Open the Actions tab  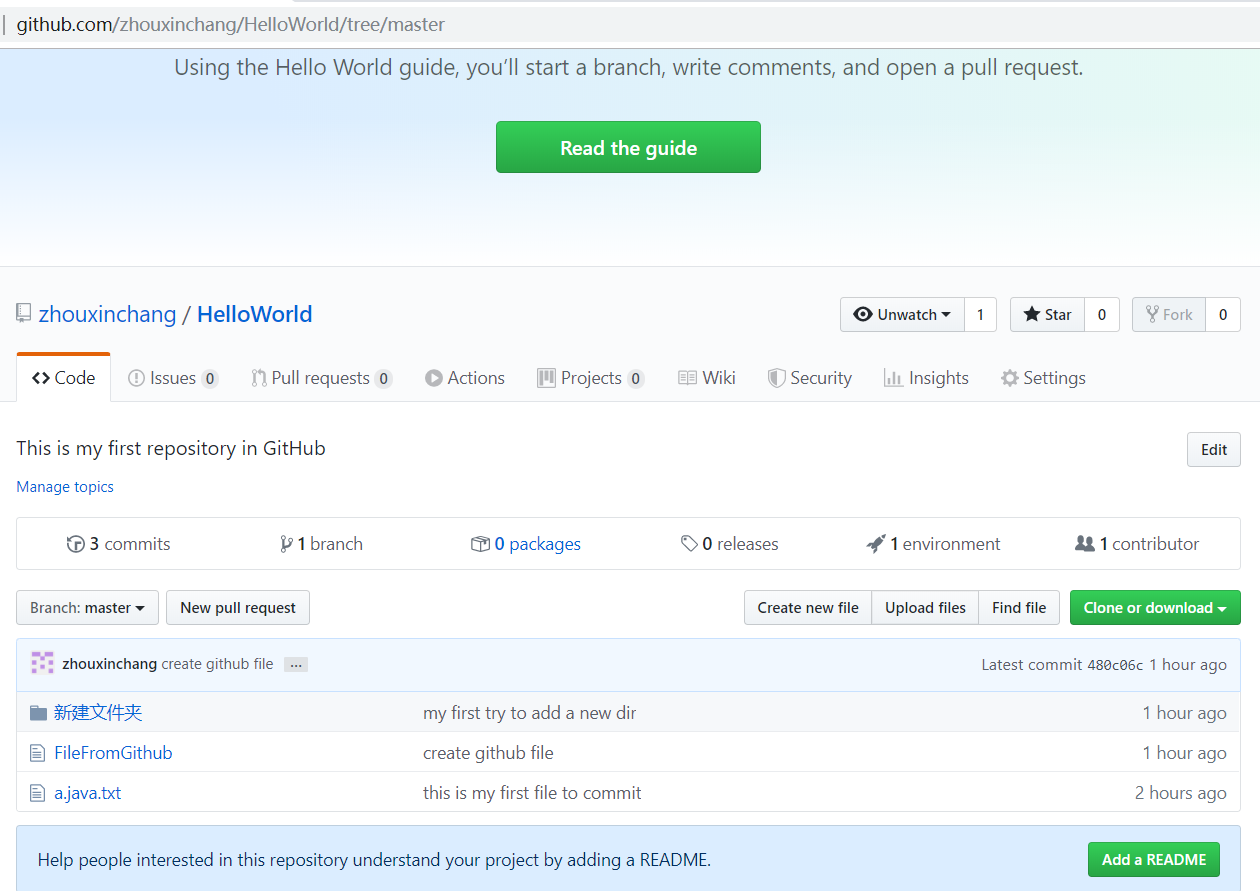(465, 378)
